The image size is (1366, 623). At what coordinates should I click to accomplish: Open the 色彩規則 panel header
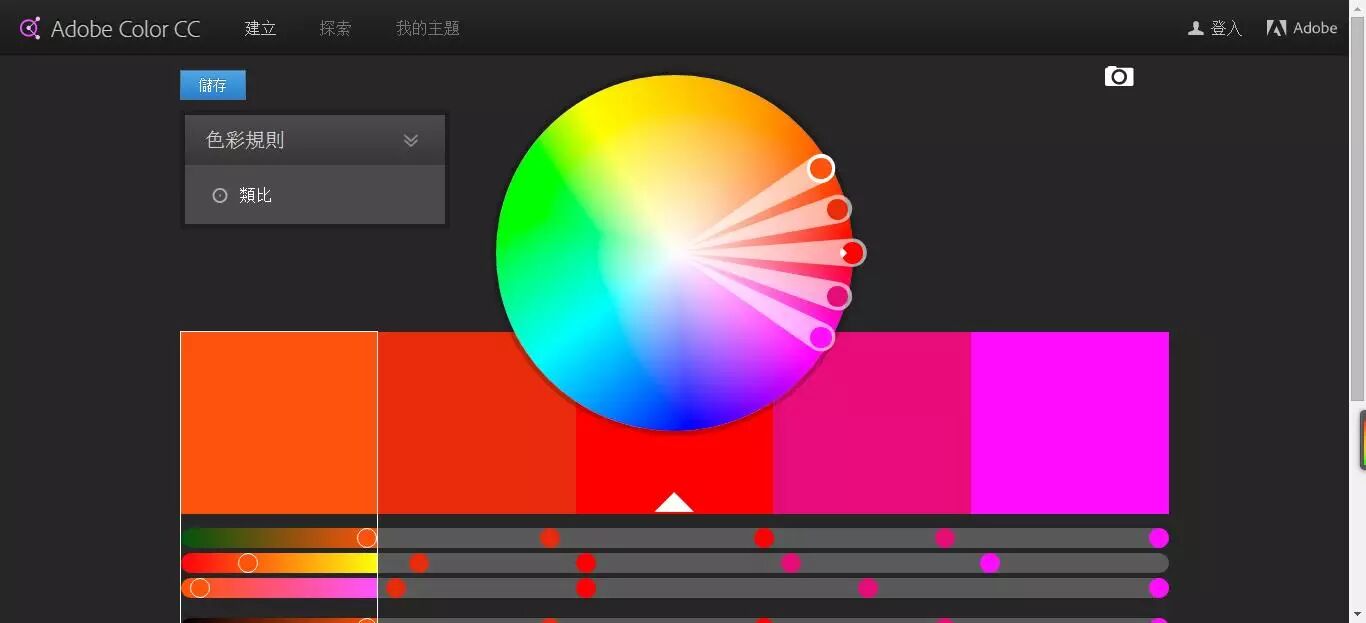click(315, 140)
